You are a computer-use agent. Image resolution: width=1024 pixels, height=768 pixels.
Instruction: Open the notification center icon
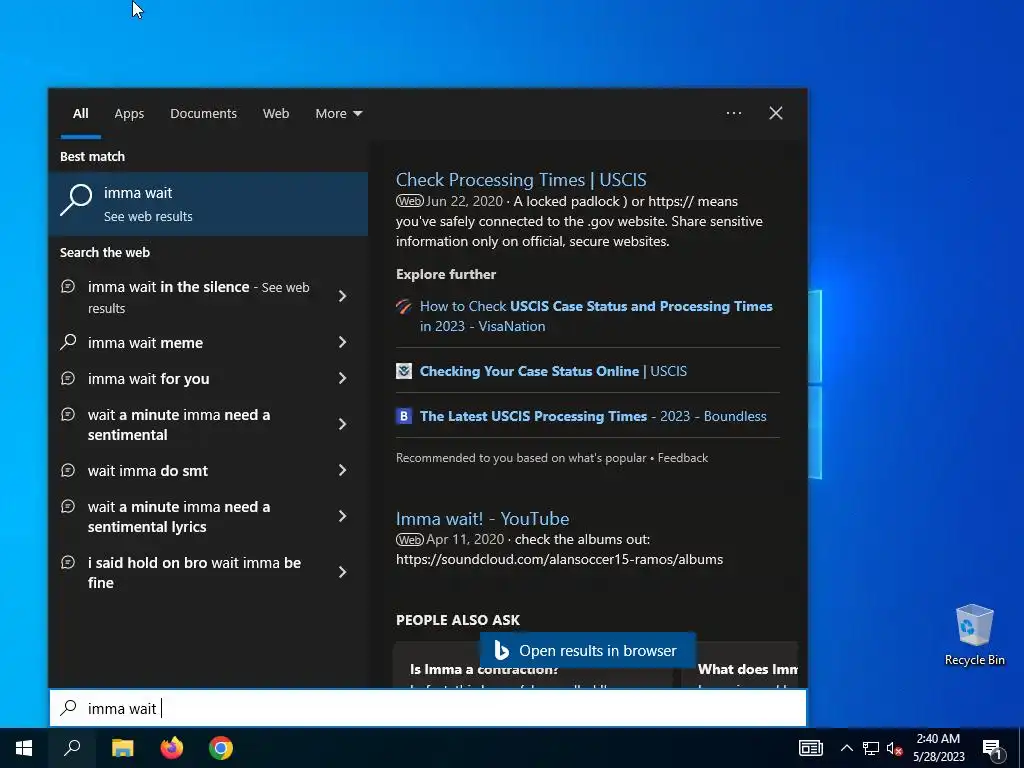coord(993,750)
